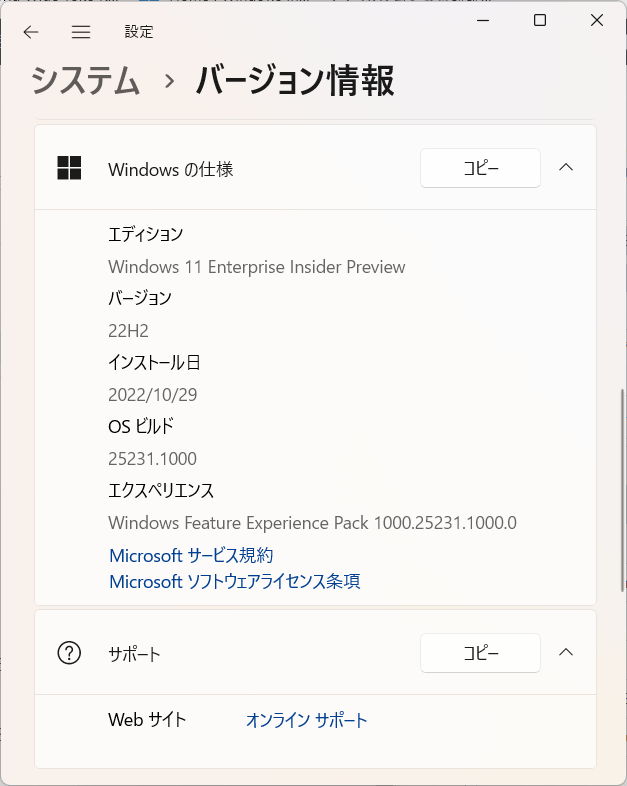Copy the サポート section details
This screenshot has width=627, height=786.
click(x=480, y=653)
